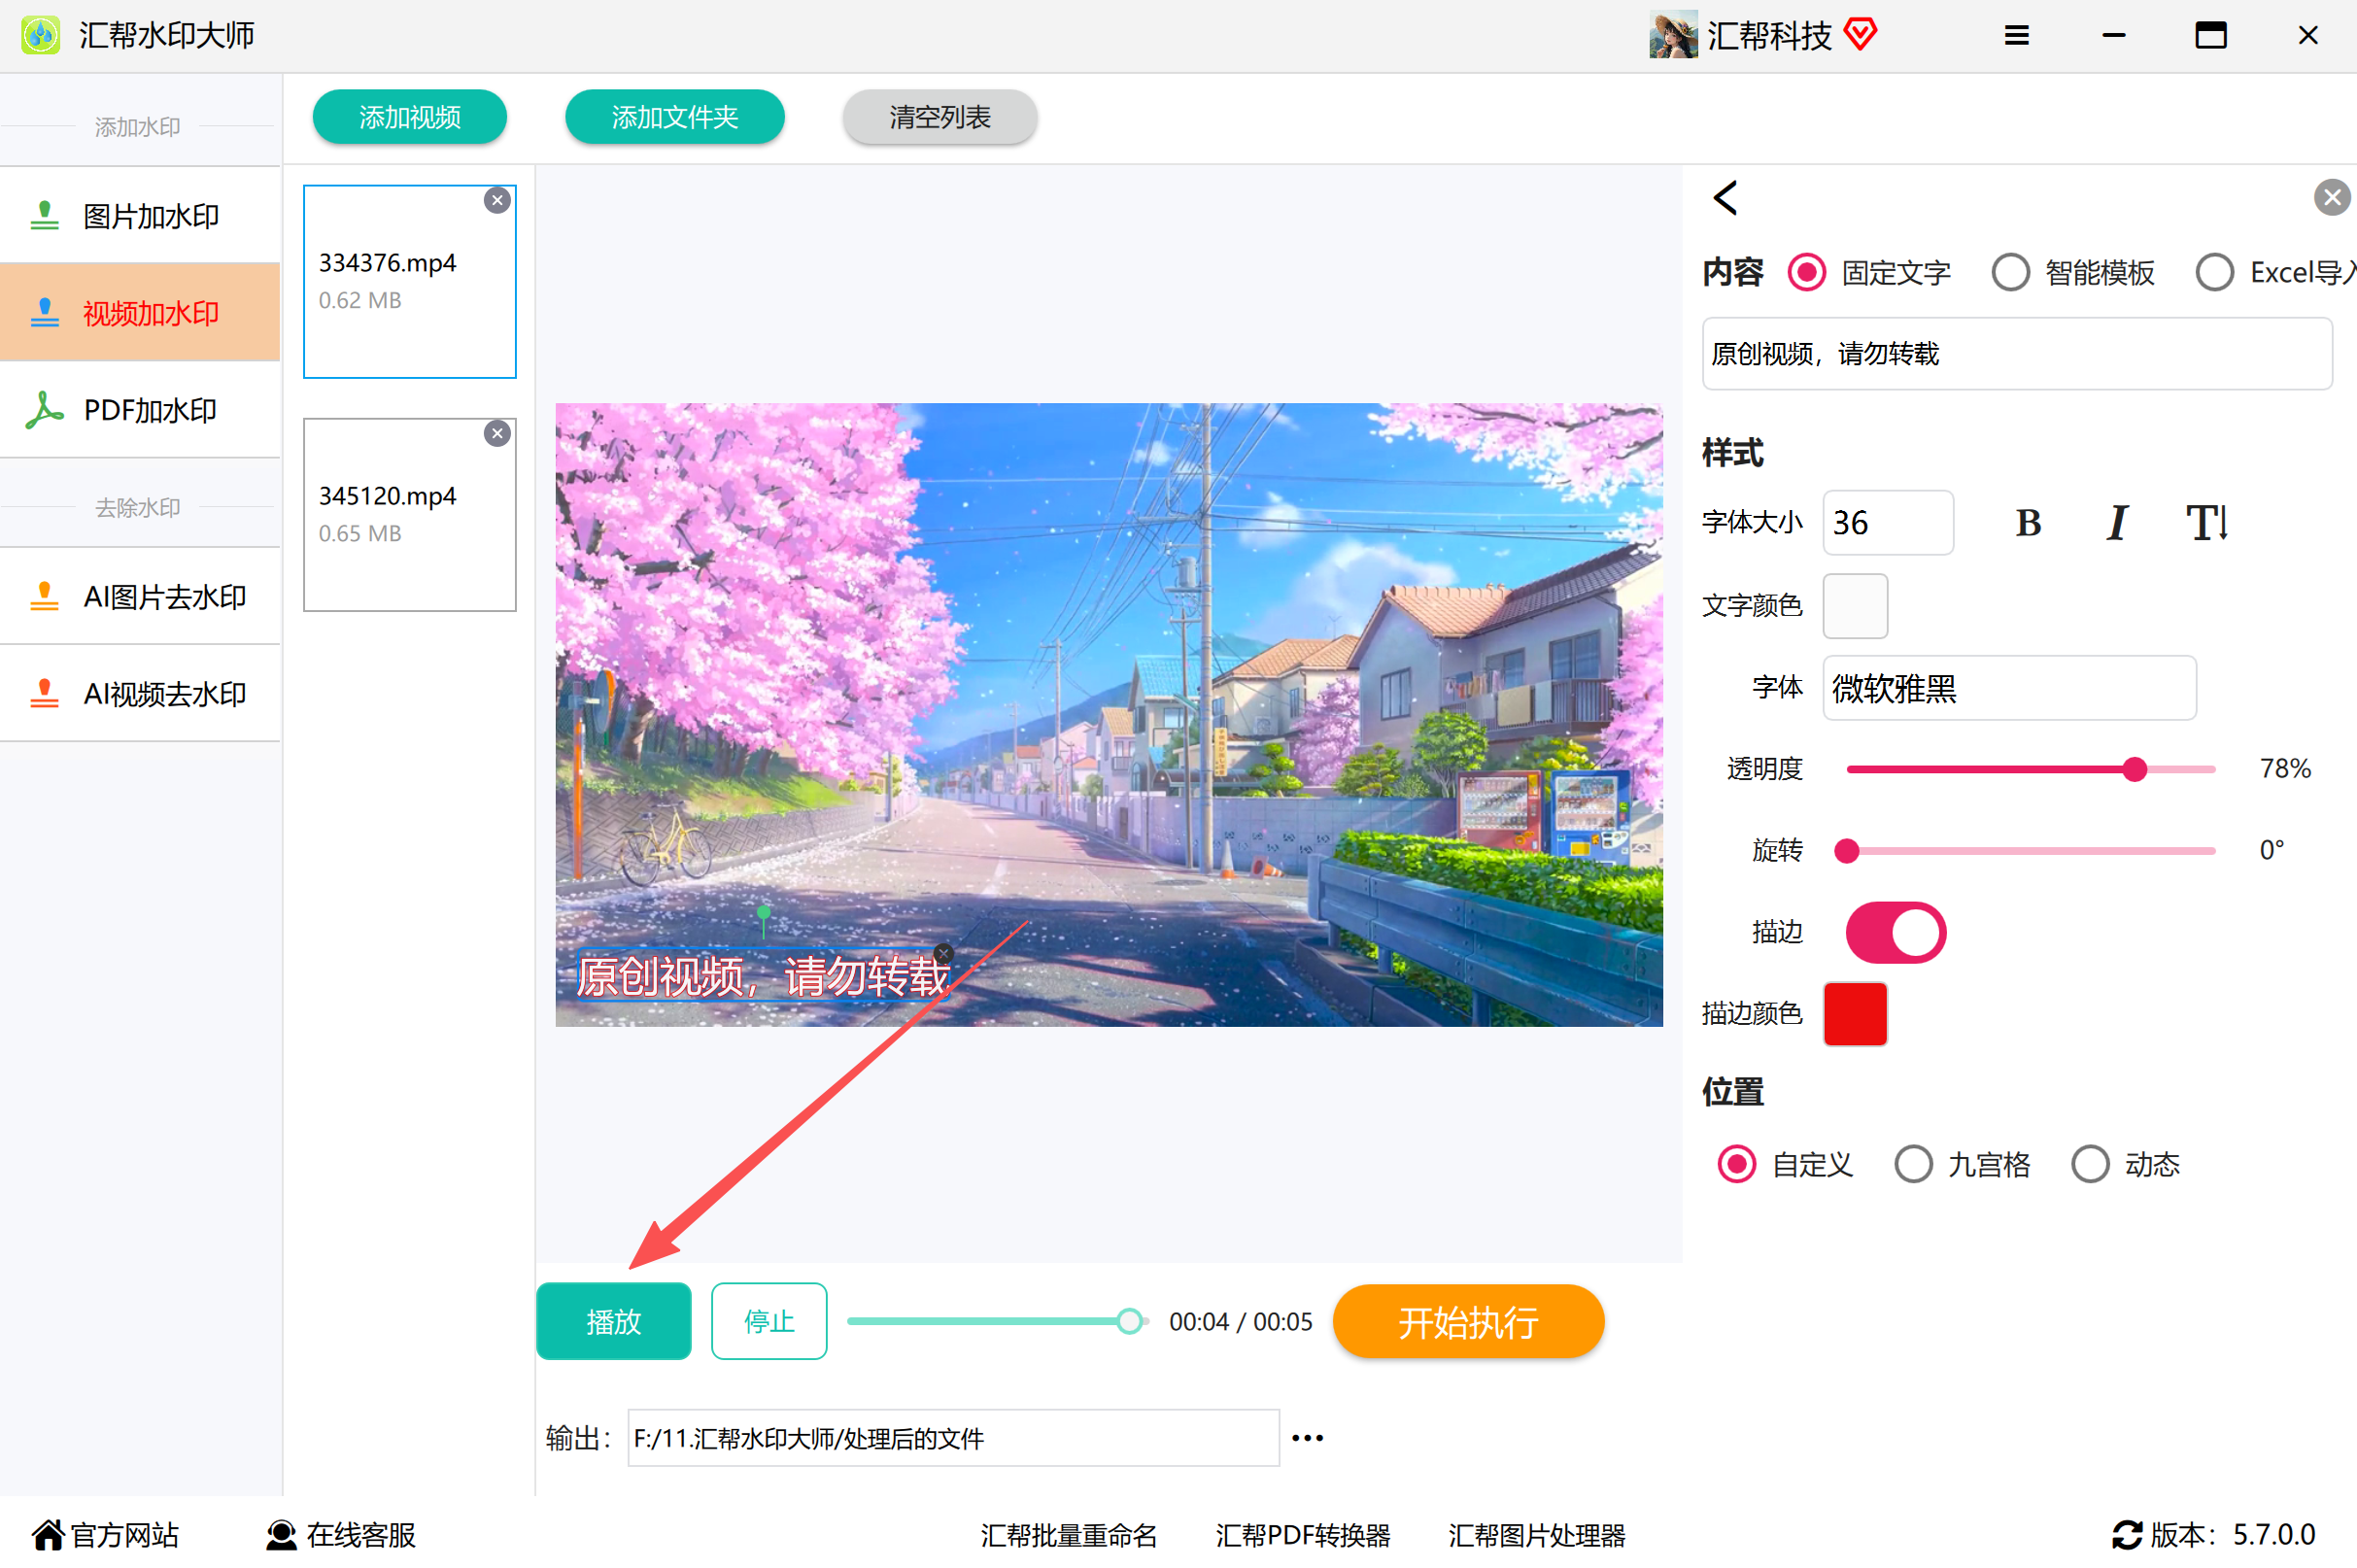Image resolution: width=2357 pixels, height=1568 pixels.
Task: Open AI视频去水印 in the sidebar
Action: tap(140, 694)
